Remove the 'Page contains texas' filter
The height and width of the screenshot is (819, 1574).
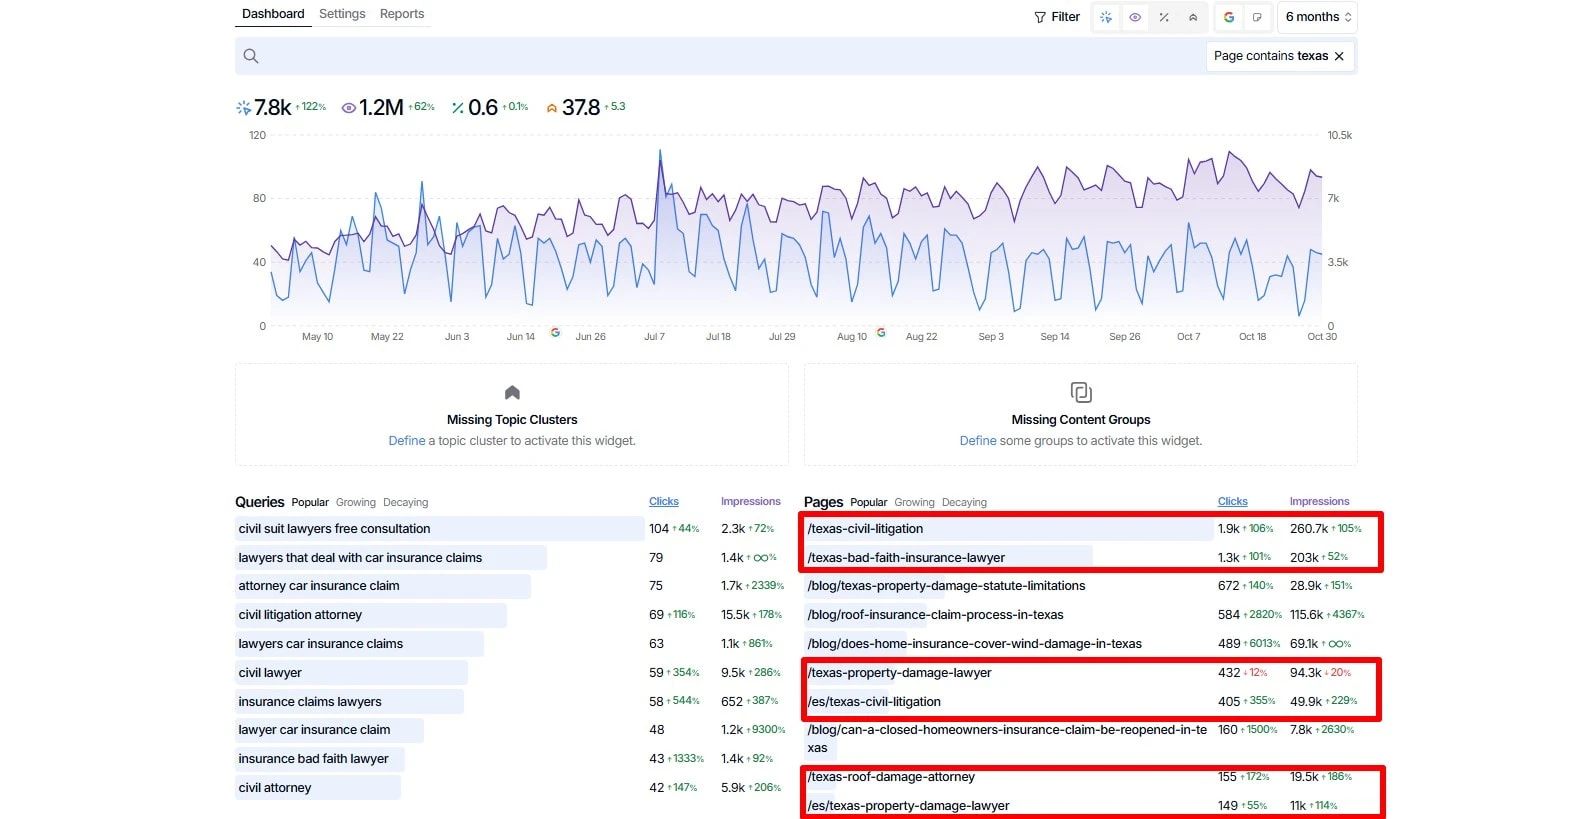(1339, 56)
